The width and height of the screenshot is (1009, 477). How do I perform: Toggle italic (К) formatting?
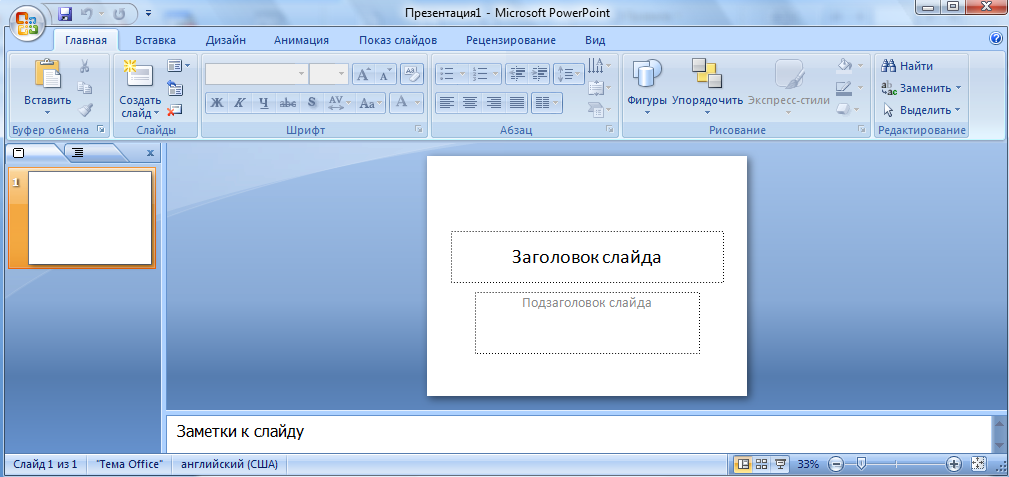pos(239,103)
